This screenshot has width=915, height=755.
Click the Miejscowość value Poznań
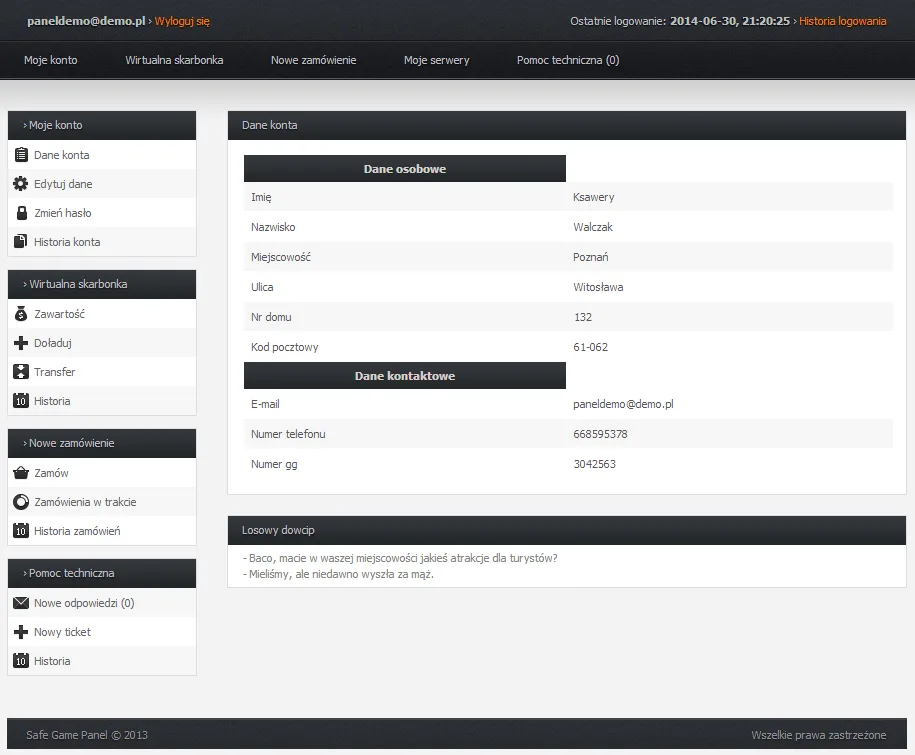pos(591,257)
